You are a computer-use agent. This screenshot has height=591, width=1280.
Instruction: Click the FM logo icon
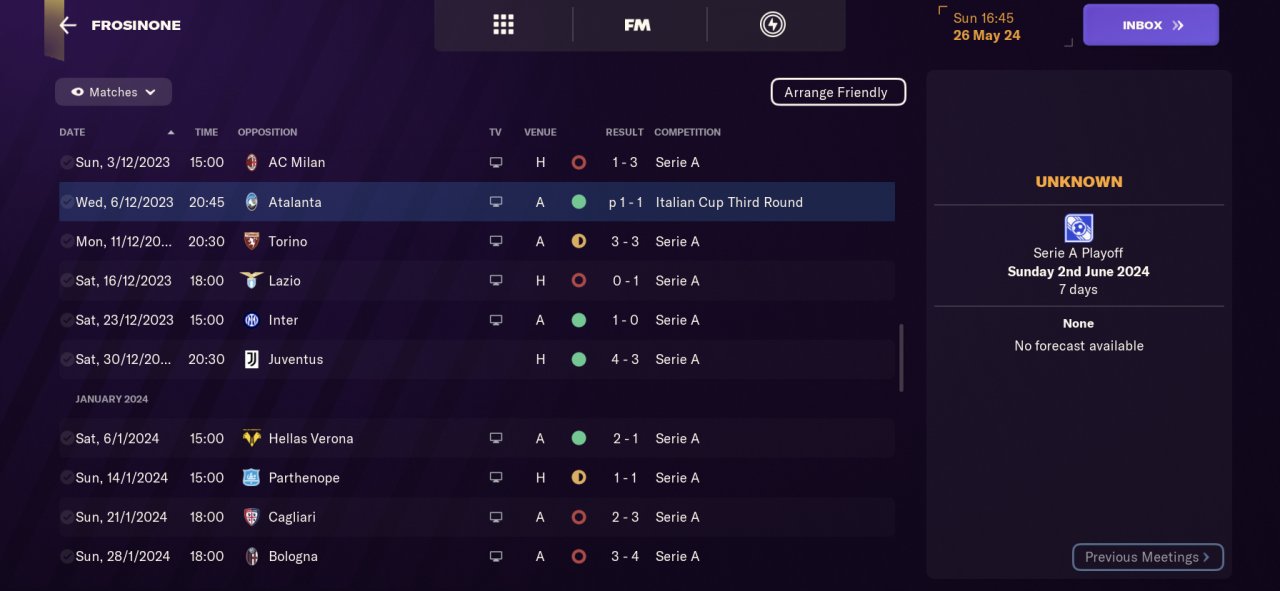[637, 25]
